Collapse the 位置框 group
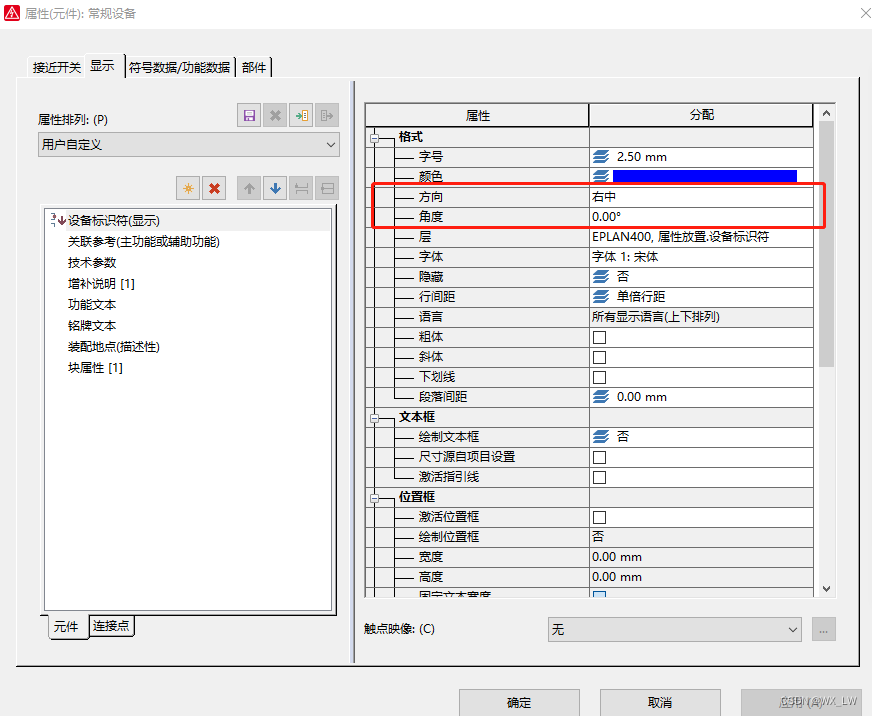The width and height of the screenshot is (872, 716). coord(375,498)
